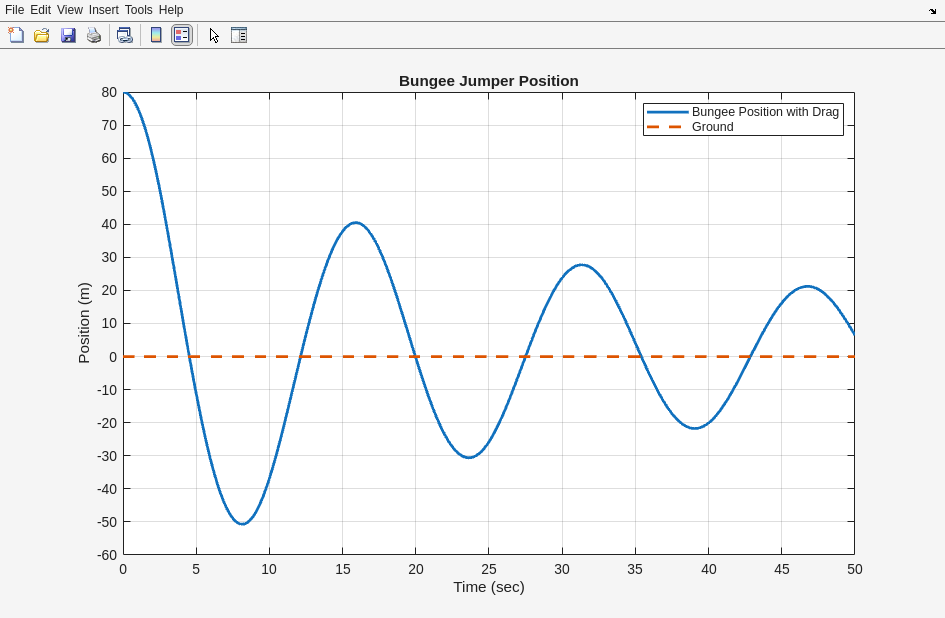The width and height of the screenshot is (945, 618).
Task: Open the Help menu
Action: pos(171,10)
